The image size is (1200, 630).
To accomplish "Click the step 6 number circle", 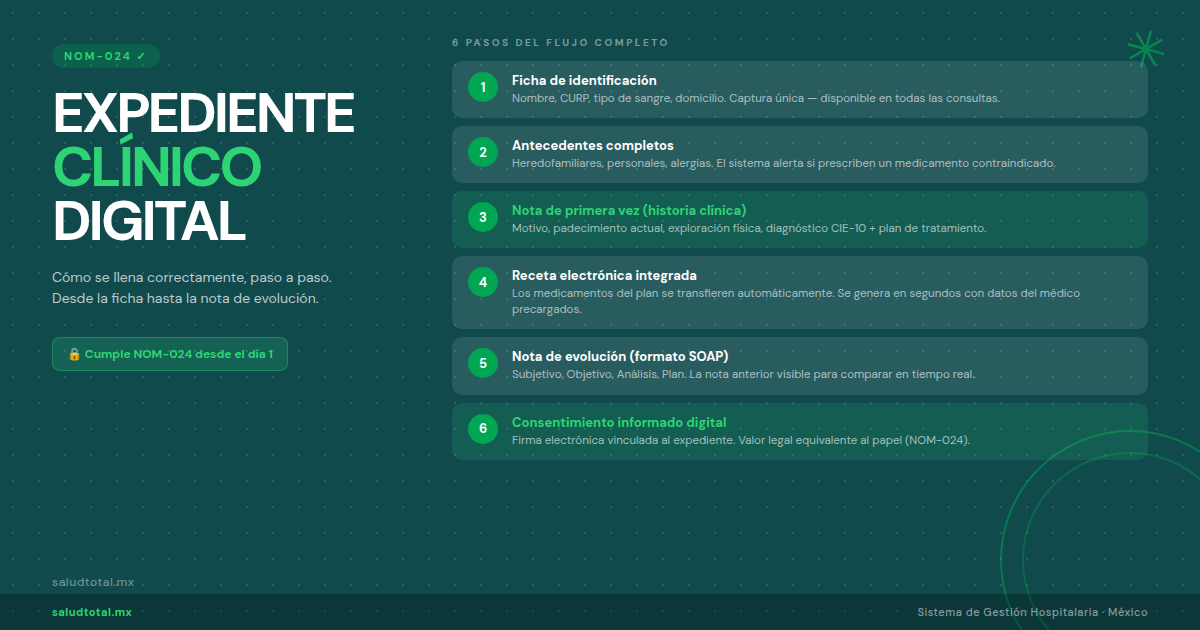I will [483, 429].
